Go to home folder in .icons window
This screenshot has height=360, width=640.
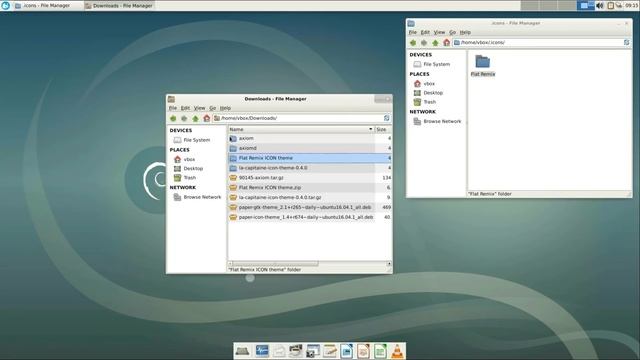point(447,43)
